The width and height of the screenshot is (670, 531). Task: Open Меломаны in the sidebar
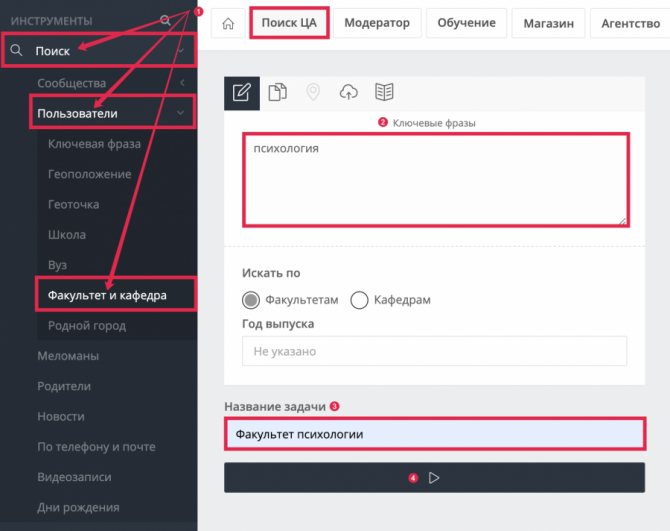coord(68,356)
